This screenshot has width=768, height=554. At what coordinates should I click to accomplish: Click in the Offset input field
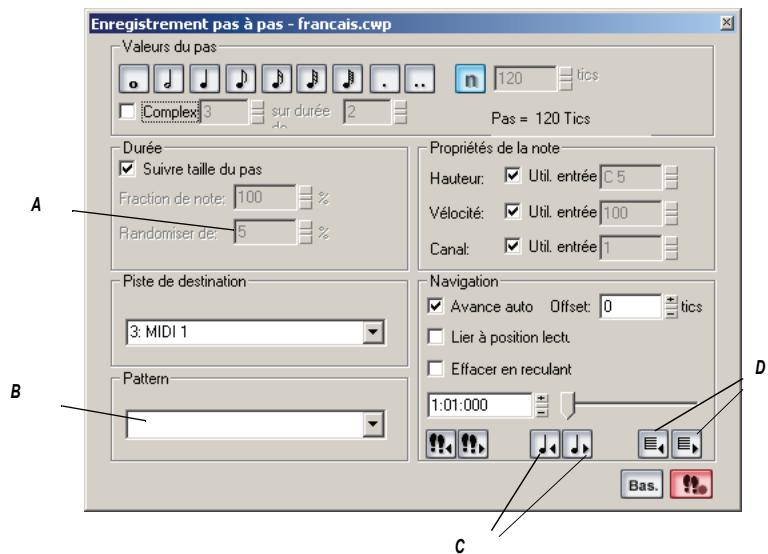(631, 307)
